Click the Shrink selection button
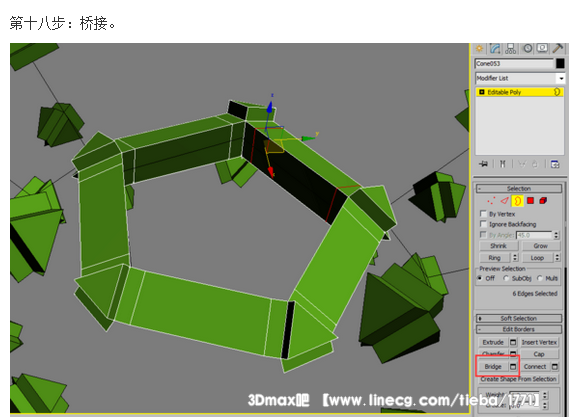569x417 pixels. coord(499,246)
